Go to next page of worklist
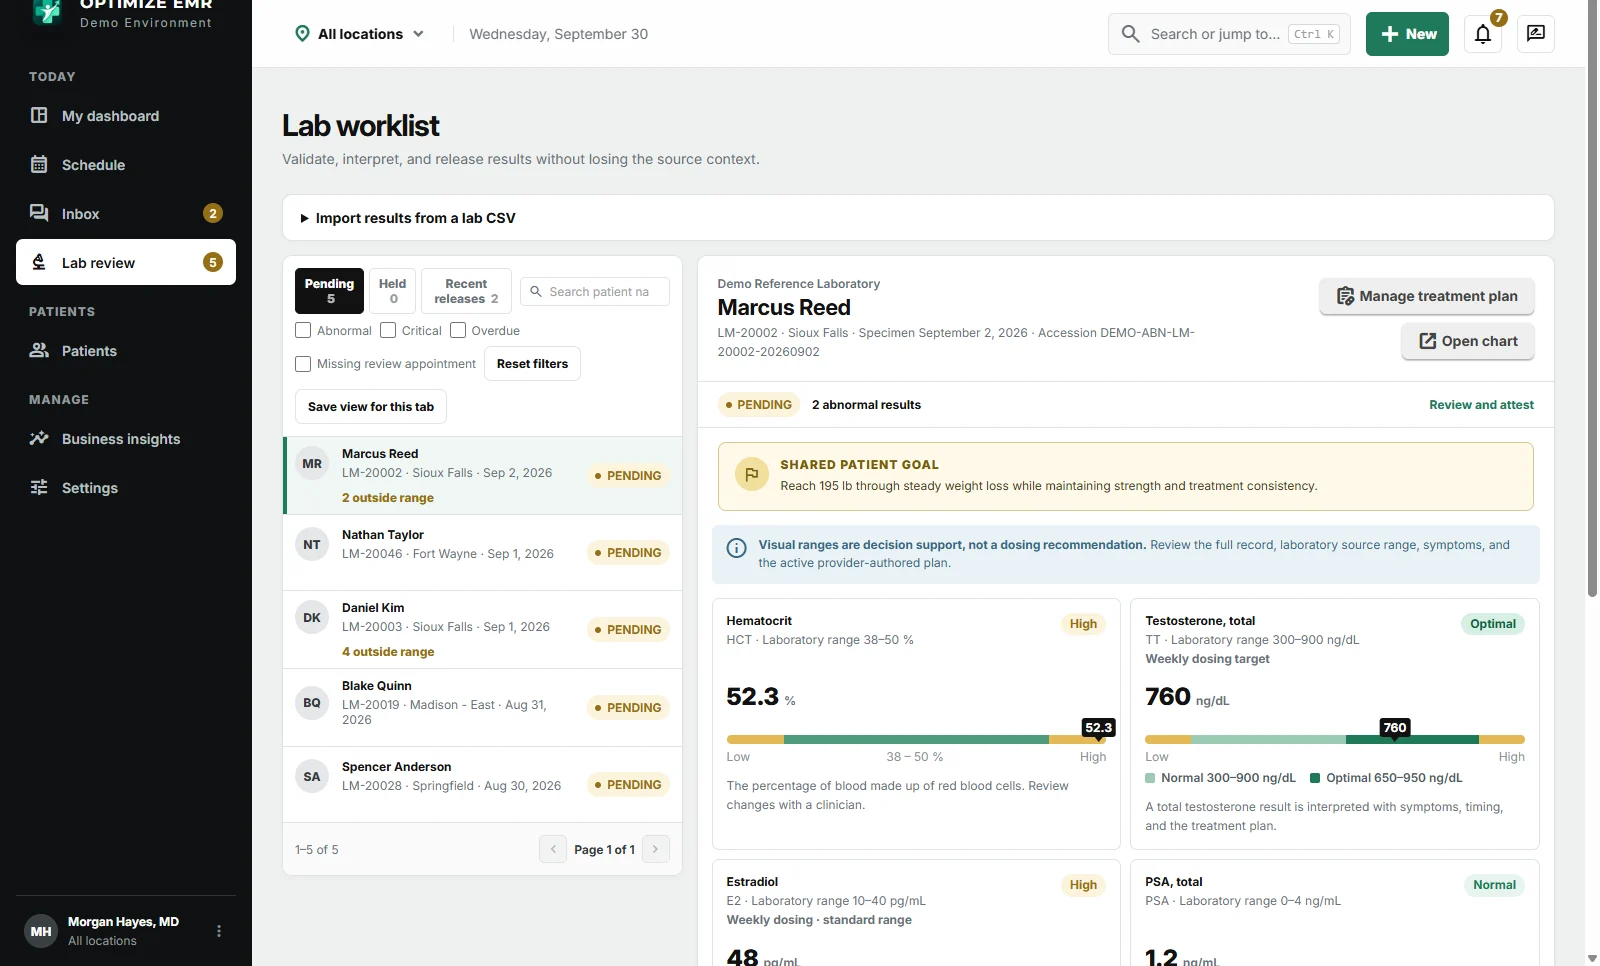 [x=655, y=849]
